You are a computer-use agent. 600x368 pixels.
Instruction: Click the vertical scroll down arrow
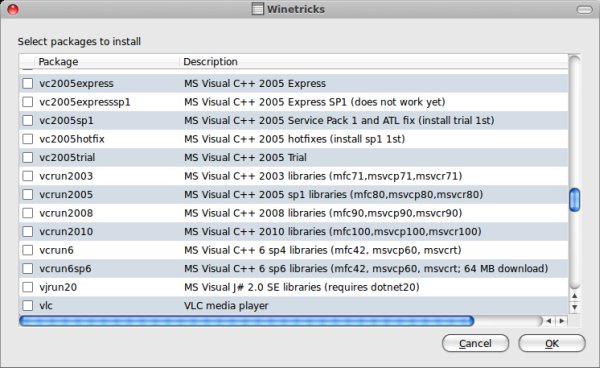pyautogui.click(x=574, y=307)
